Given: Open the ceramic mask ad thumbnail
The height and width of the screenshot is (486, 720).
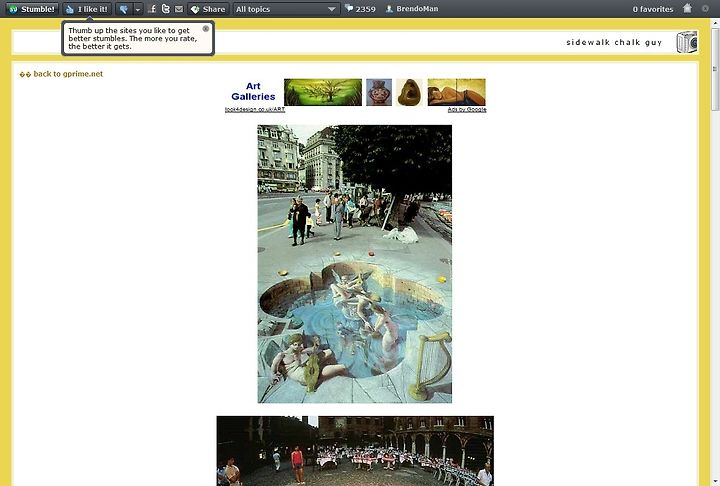Looking at the screenshot, I should (379, 92).
